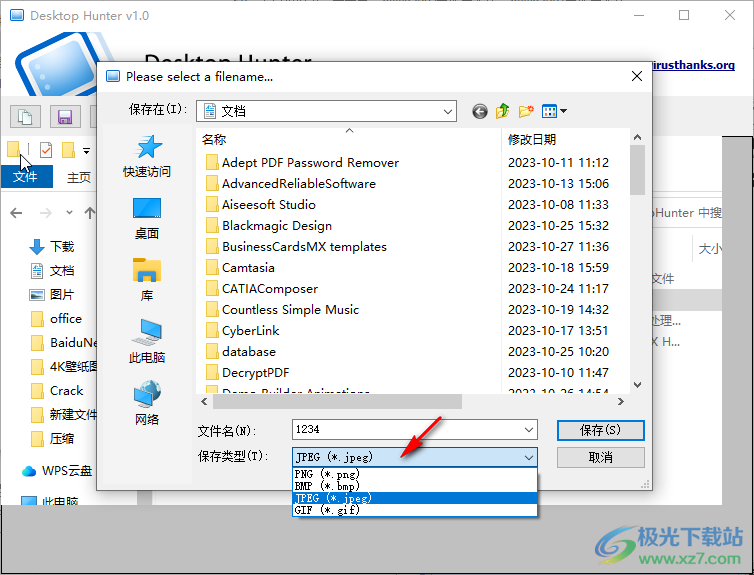The image size is (754, 575).
Task: Click WPS云盘 cloud icon in Explorer sidebar
Action: (x=29, y=471)
